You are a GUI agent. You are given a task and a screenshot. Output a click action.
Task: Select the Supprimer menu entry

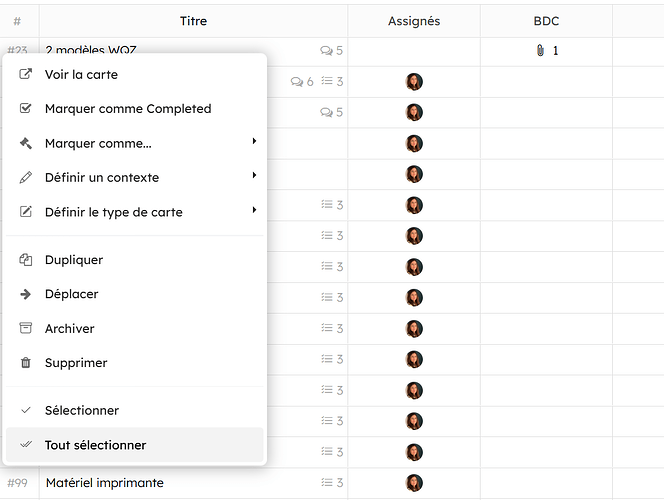point(76,363)
